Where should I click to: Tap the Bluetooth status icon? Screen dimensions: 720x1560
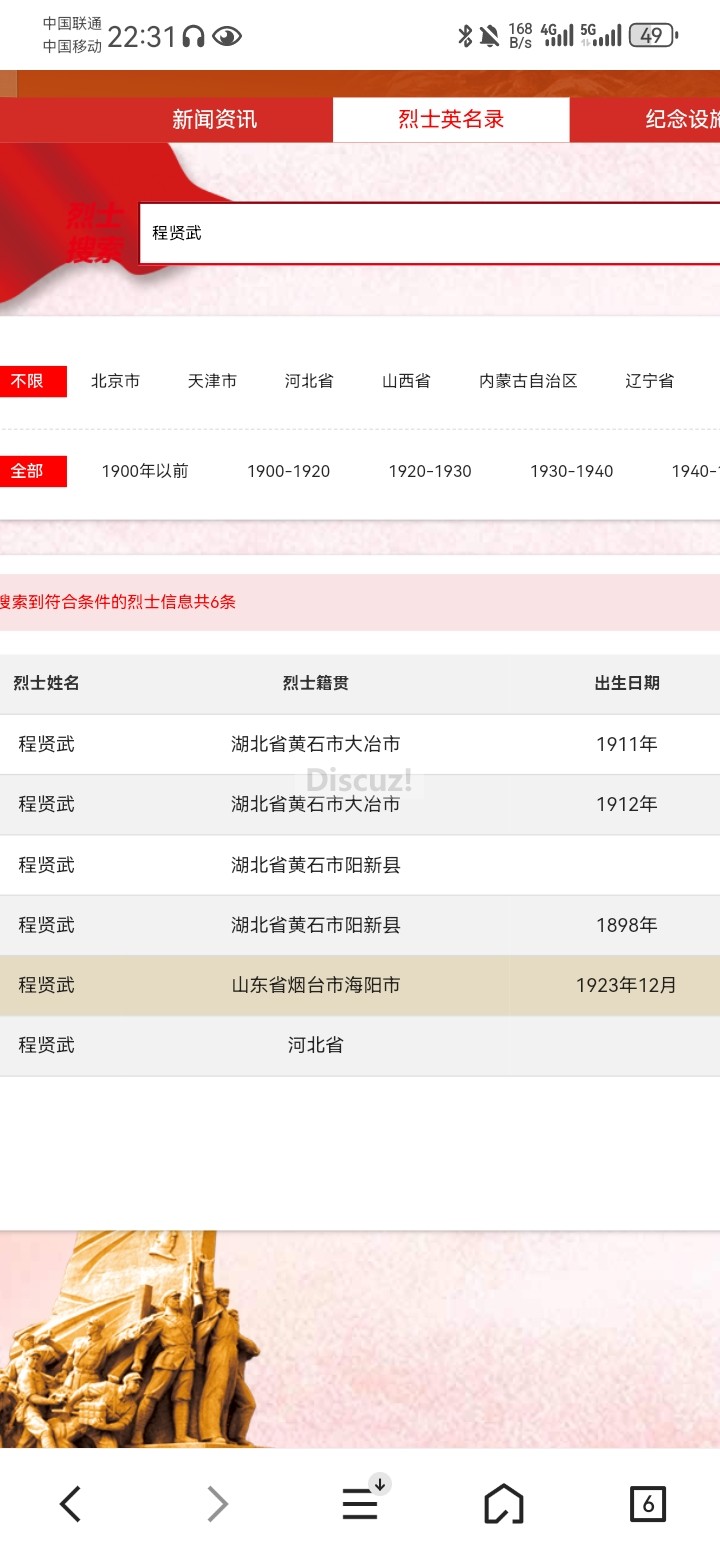464,37
